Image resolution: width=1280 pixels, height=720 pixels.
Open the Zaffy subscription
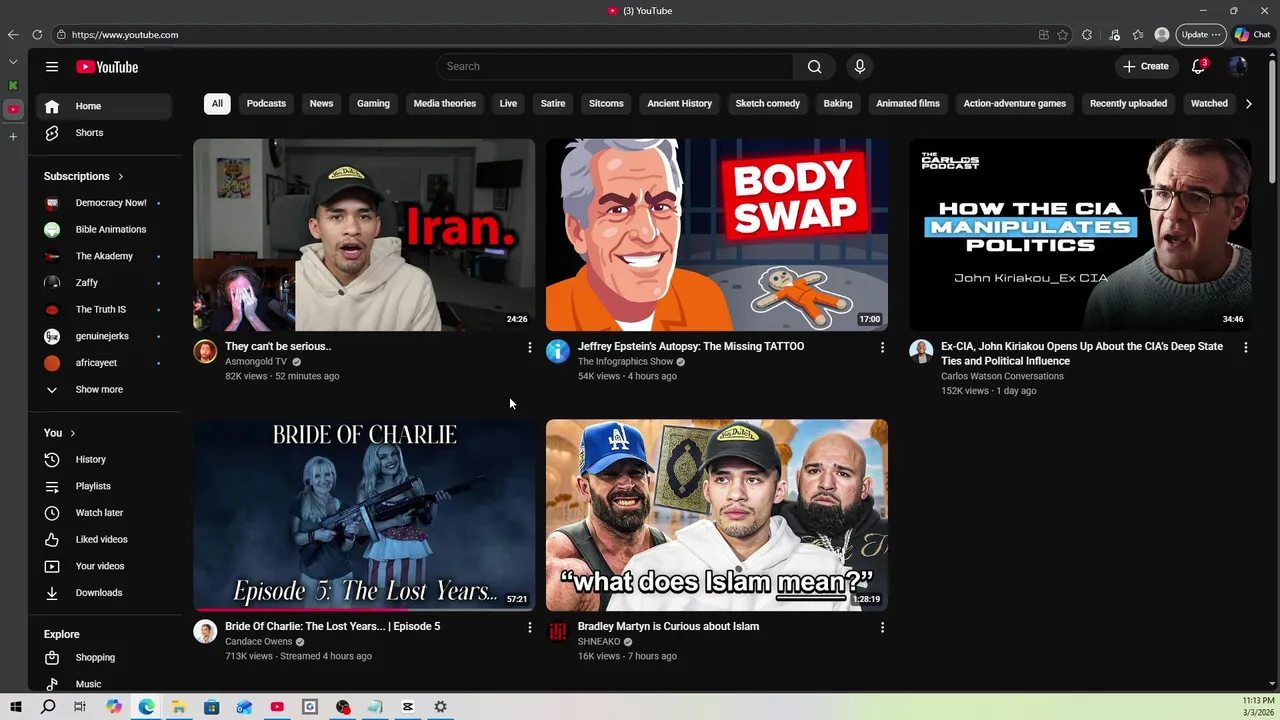[x=104, y=283]
